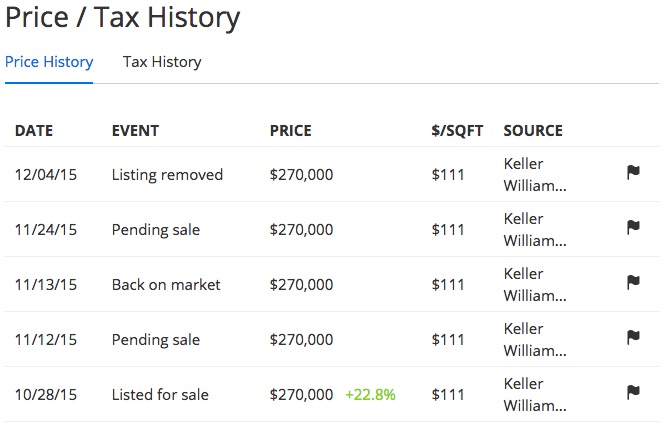The image size is (664, 423).
Task: Click the EVENT column header
Action: (x=136, y=130)
